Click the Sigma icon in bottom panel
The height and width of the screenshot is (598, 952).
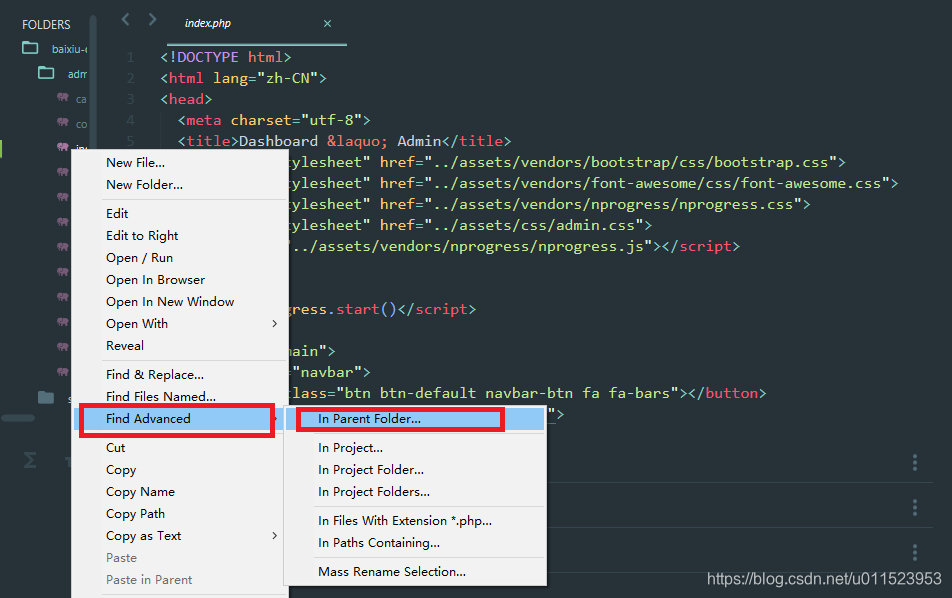(x=30, y=460)
